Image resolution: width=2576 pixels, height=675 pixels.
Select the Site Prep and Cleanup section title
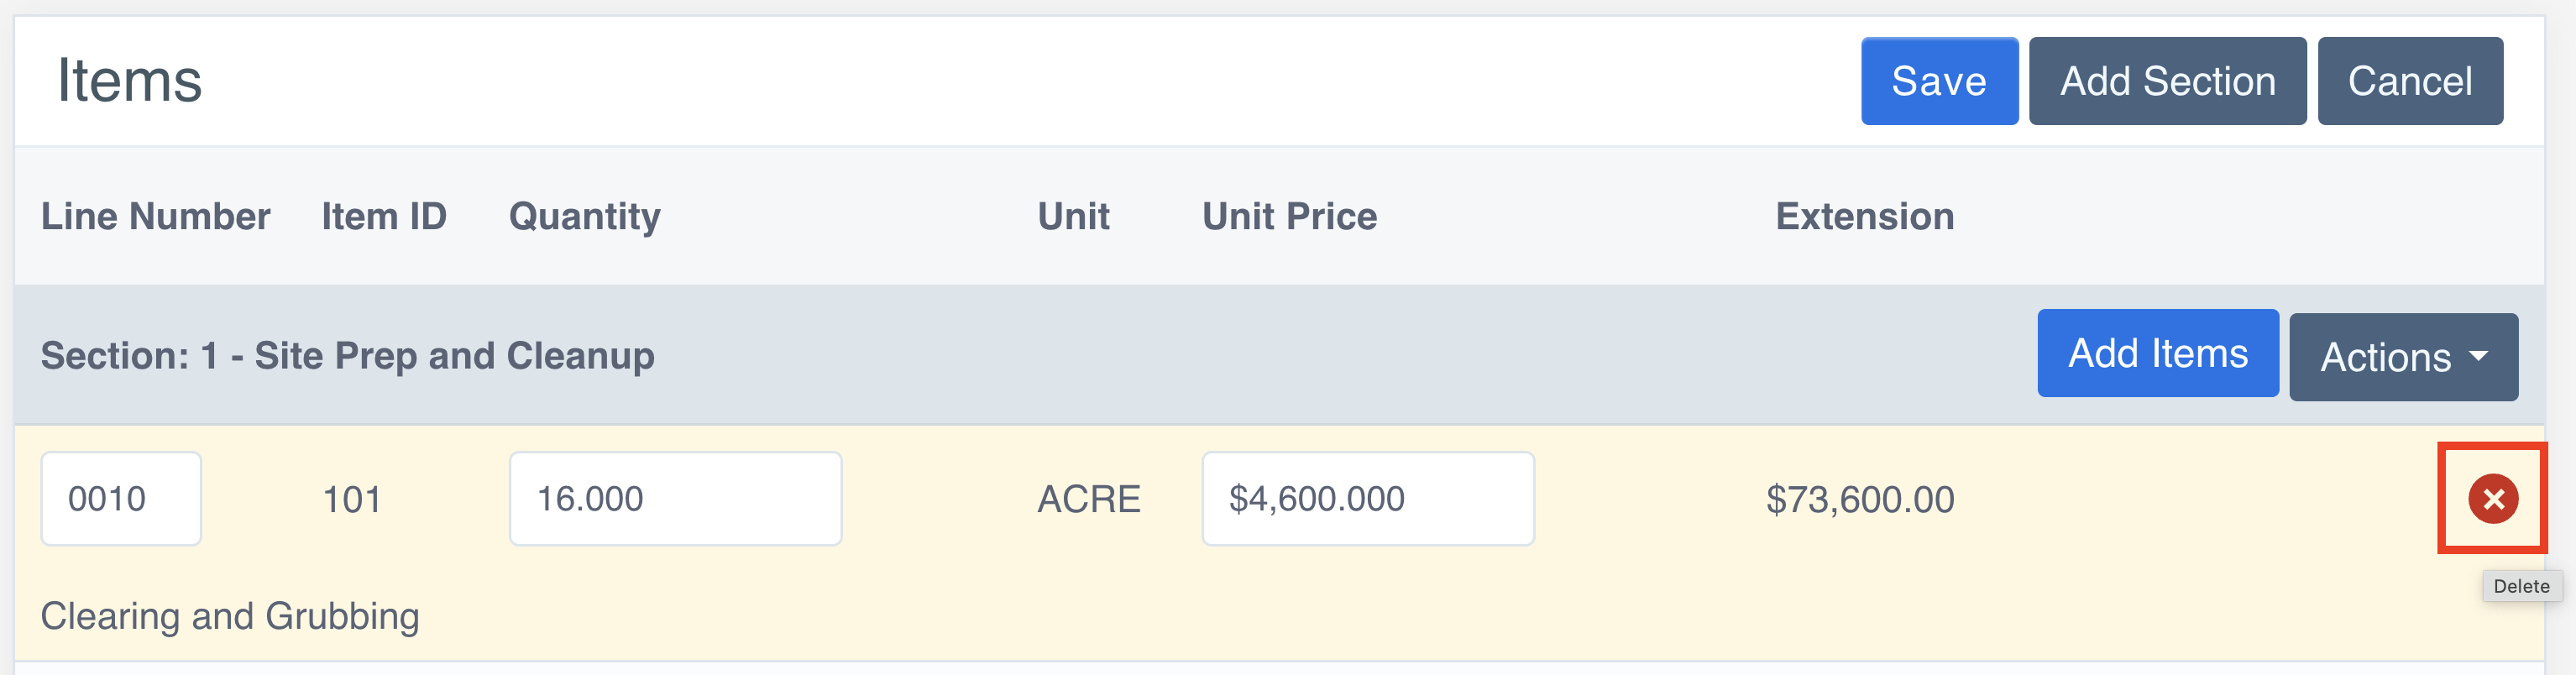pyautogui.click(x=347, y=356)
